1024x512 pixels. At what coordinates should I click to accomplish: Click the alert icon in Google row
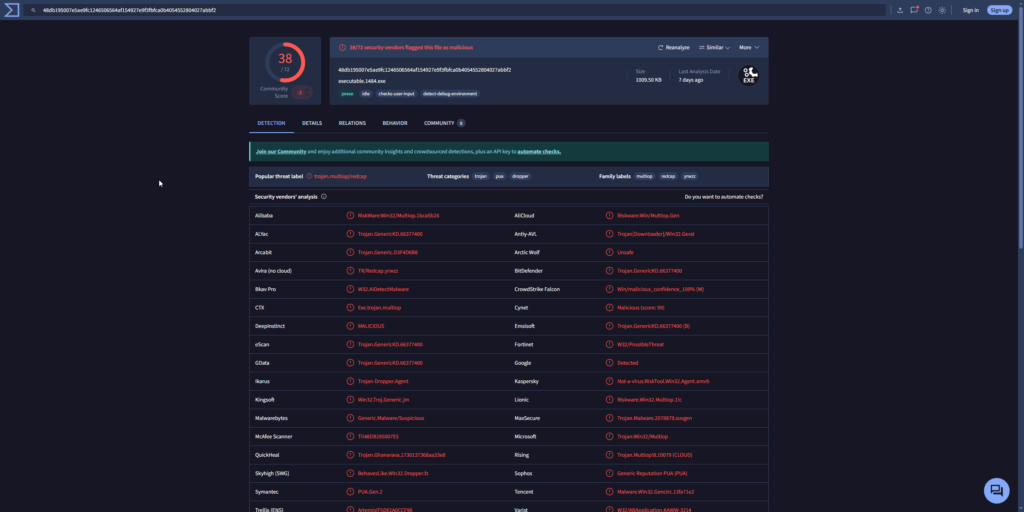[x=609, y=363]
